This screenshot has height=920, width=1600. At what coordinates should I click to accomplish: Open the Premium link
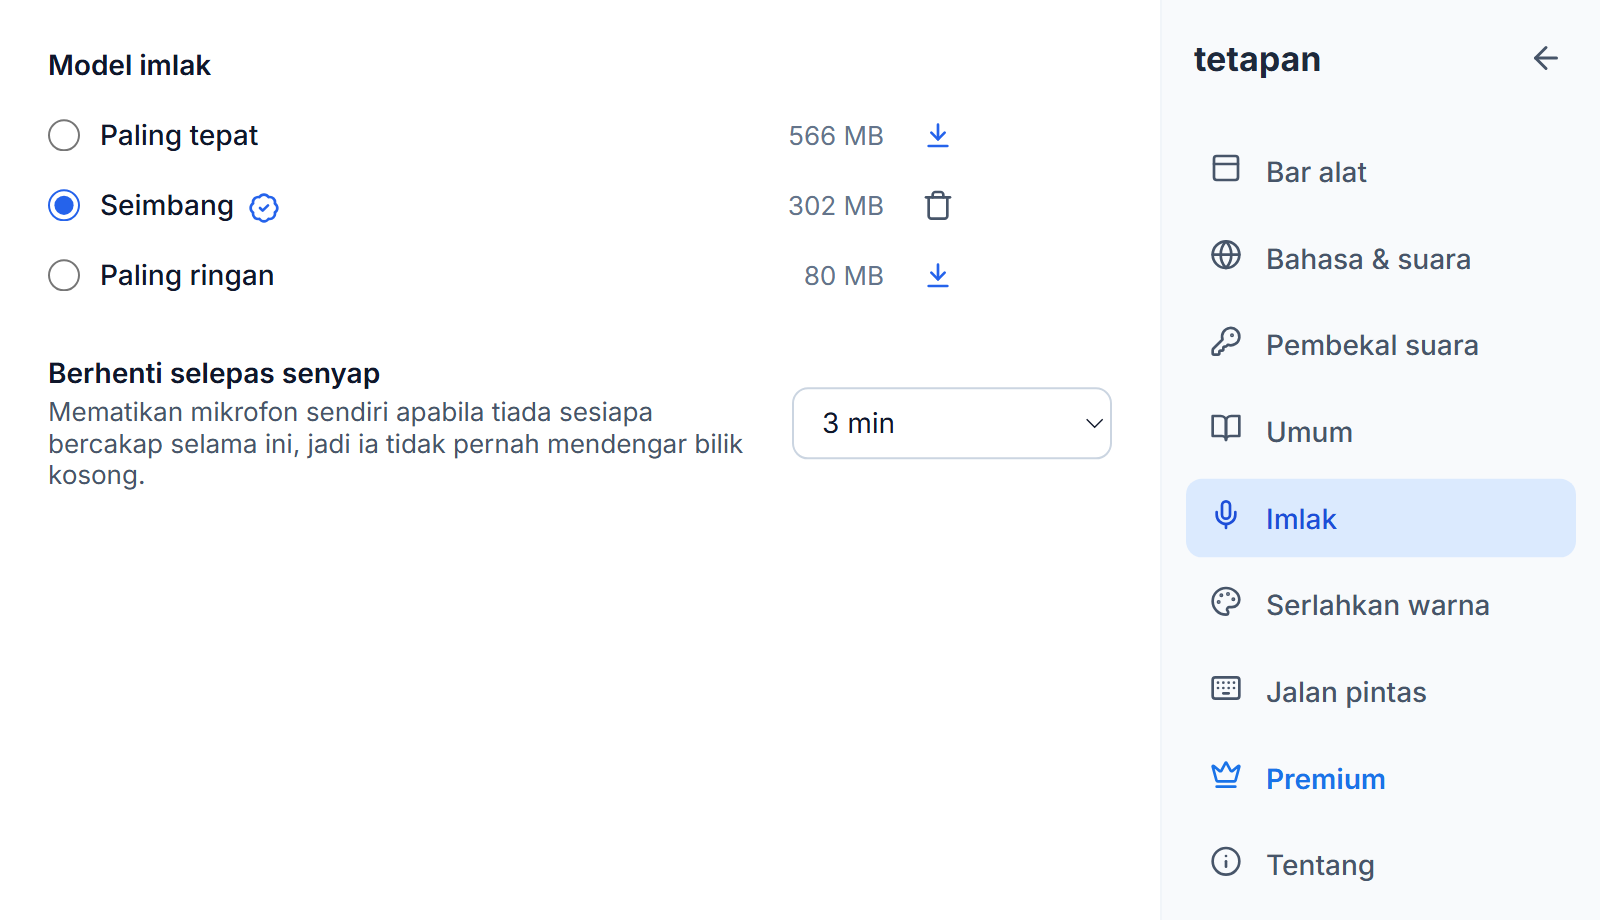pos(1380,778)
